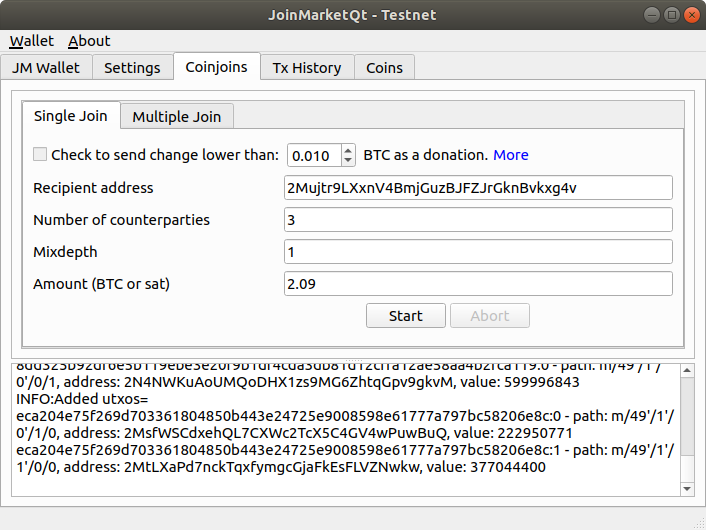Viewport: 706px width, 530px height.
Task: Select the Single Join tab
Action: tap(70, 116)
